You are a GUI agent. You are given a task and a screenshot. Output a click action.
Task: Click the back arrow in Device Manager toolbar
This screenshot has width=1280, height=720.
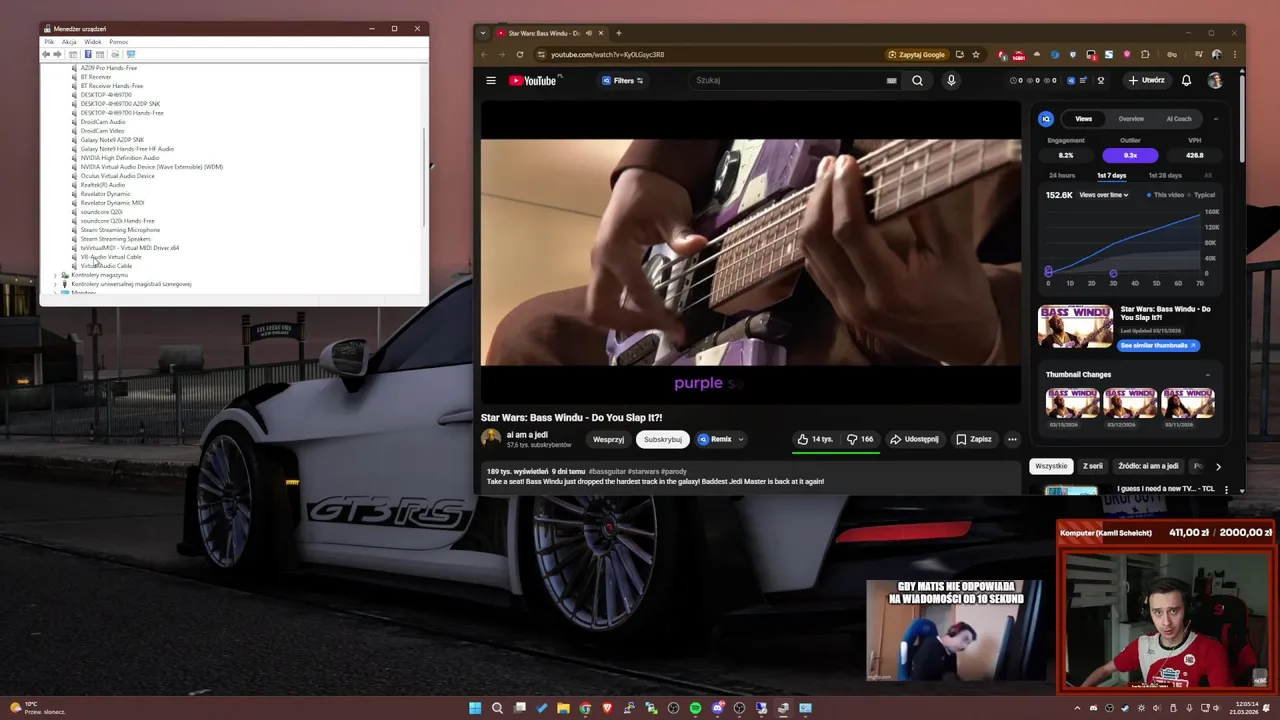tap(46, 54)
